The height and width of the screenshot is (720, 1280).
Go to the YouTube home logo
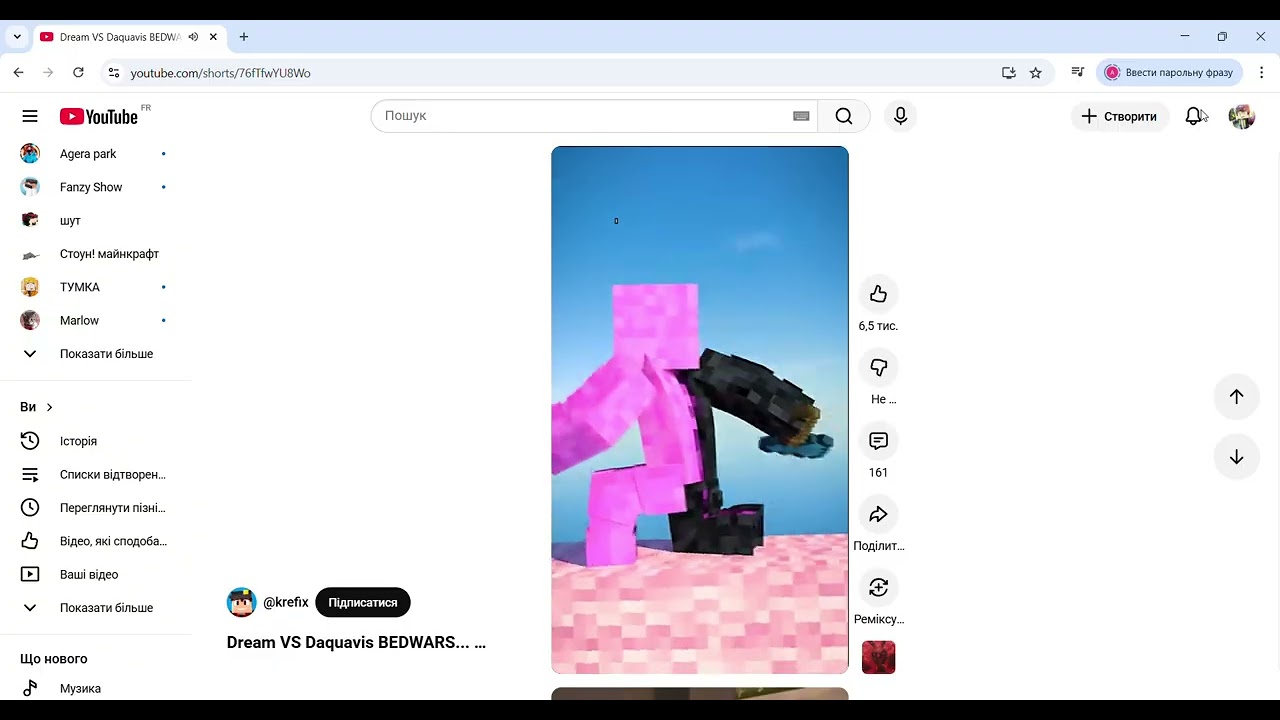99,116
